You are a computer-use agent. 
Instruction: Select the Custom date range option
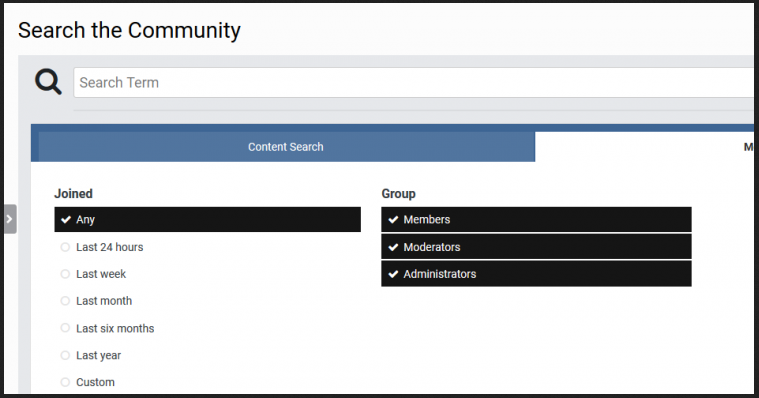[87, 383]
